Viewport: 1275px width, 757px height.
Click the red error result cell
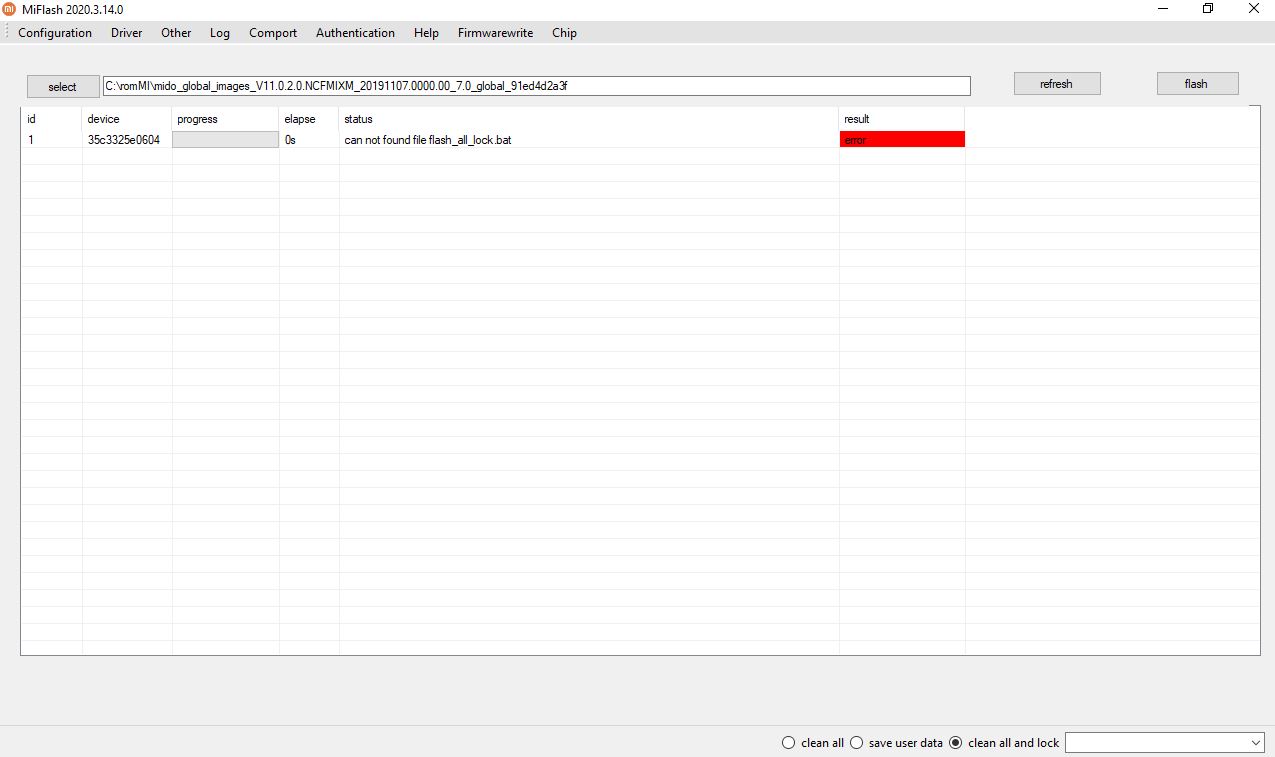(902, 140)
